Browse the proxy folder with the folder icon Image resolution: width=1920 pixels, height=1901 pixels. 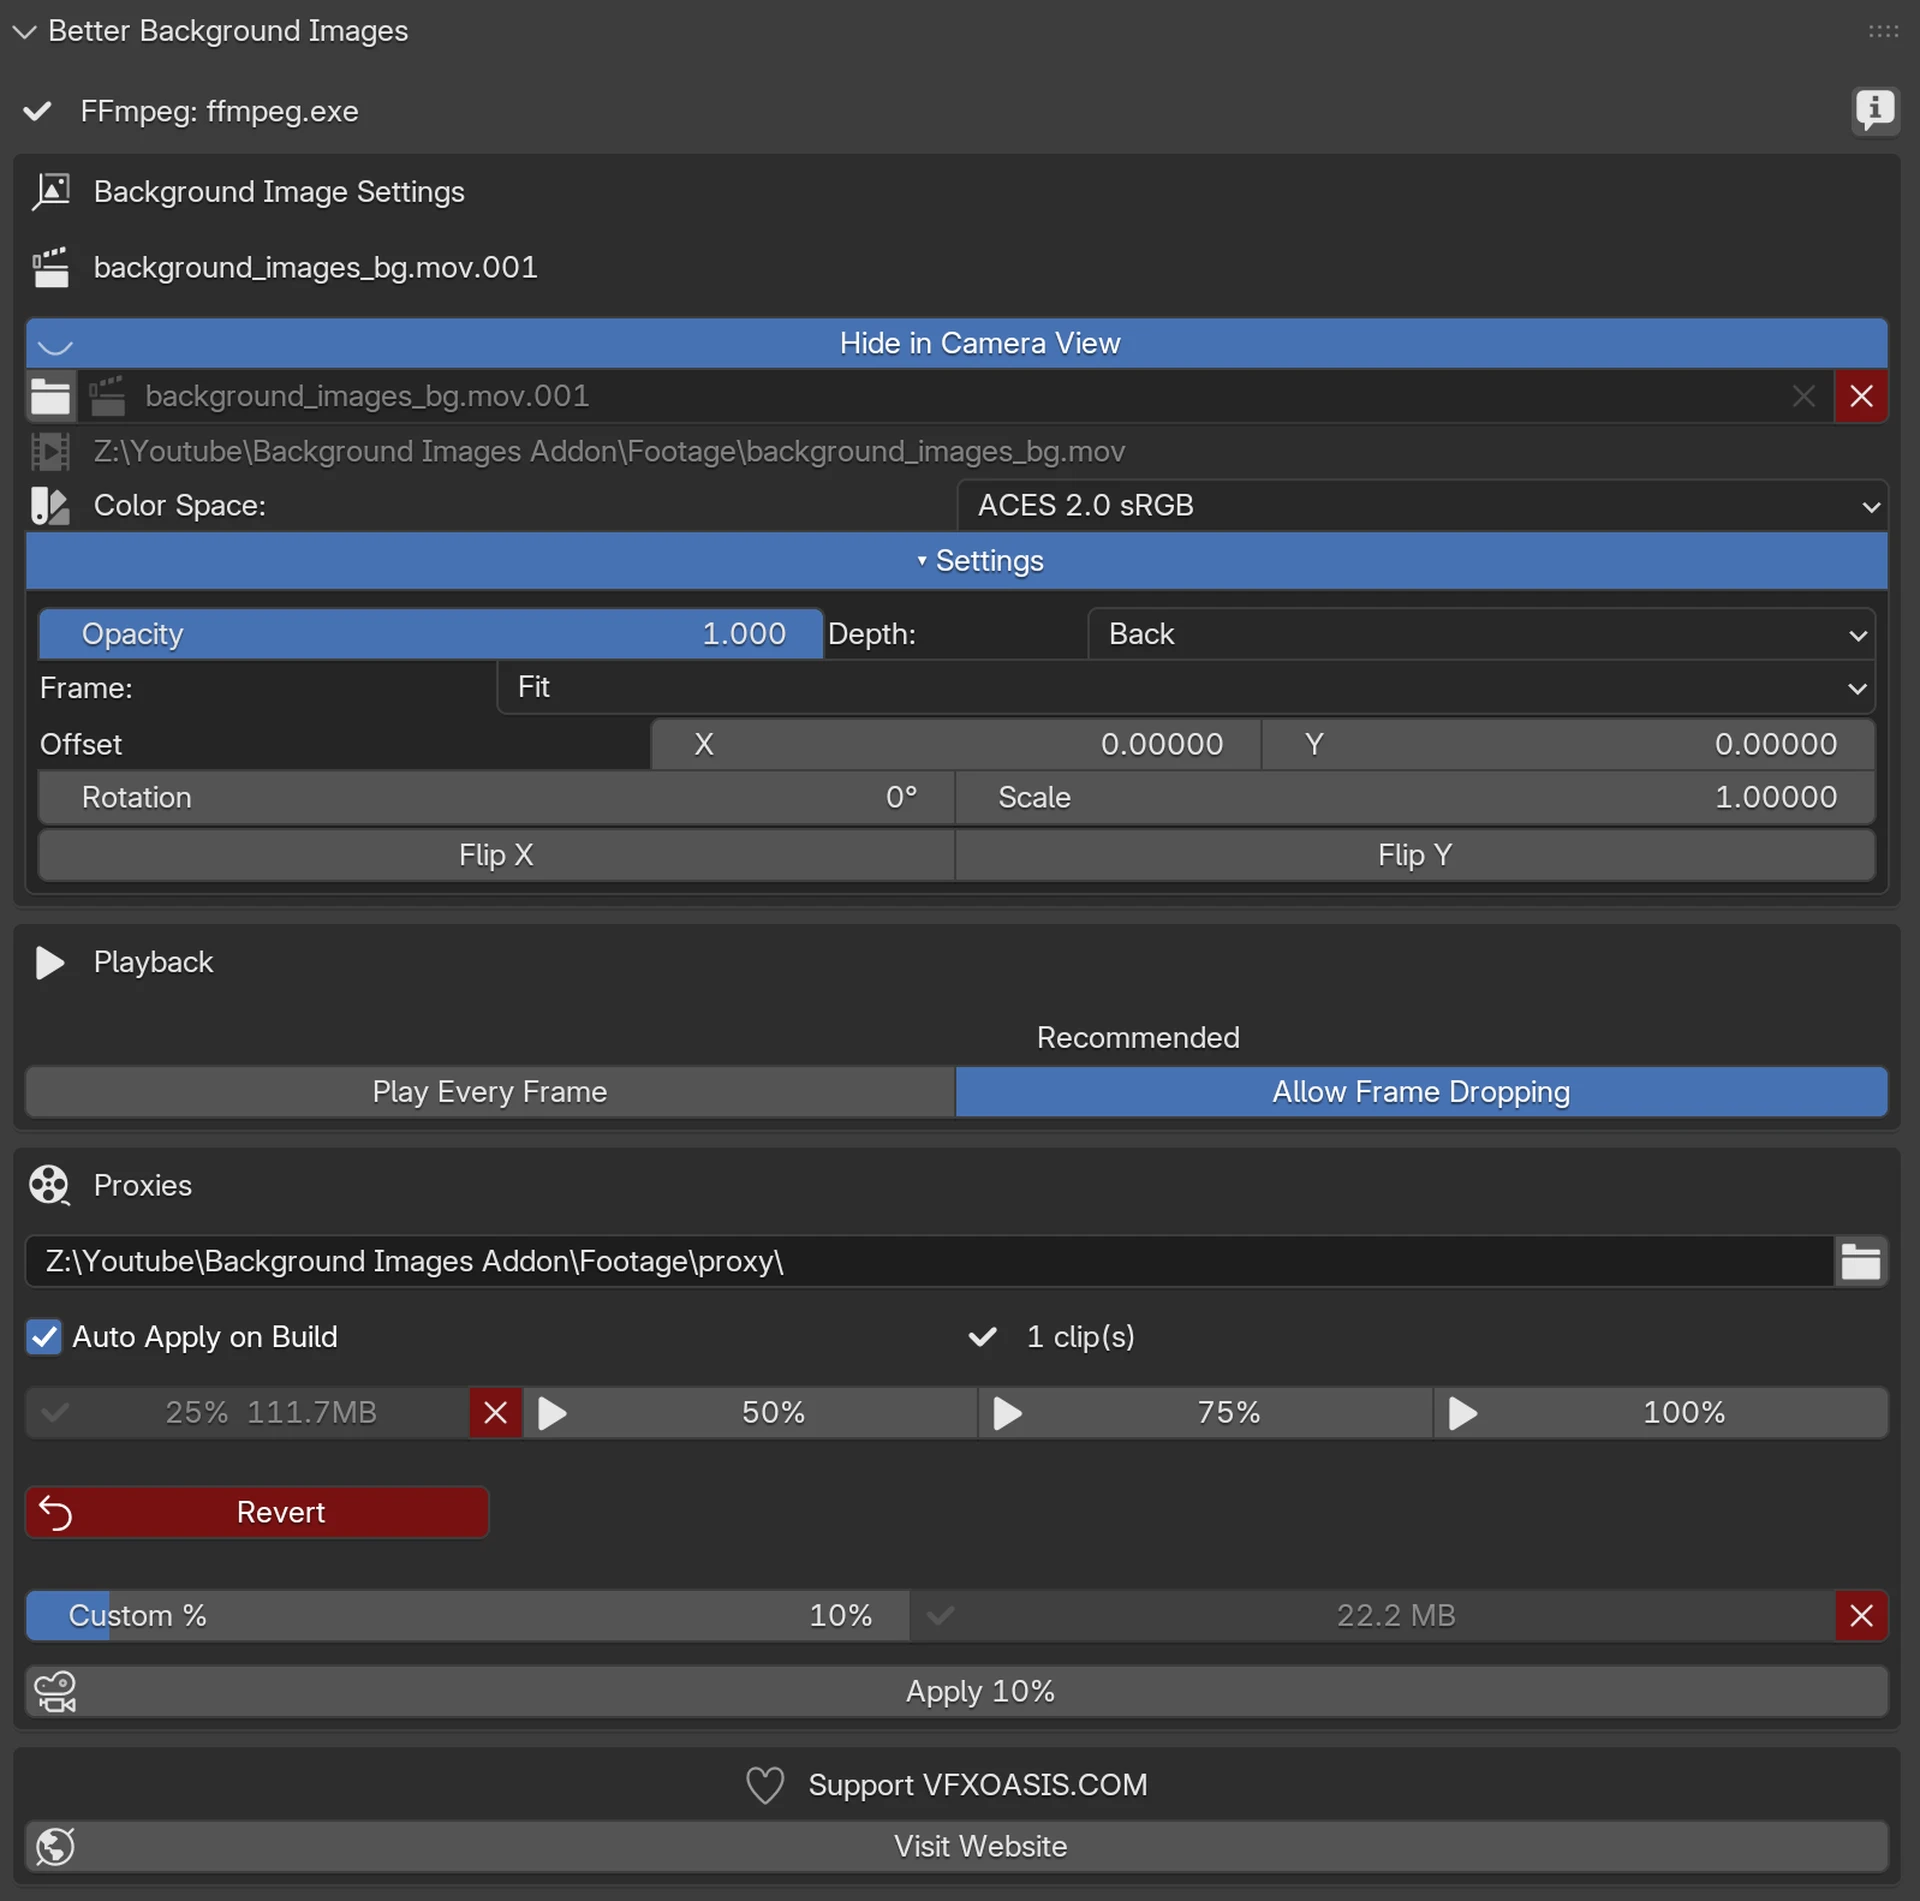coord(1860,1262)
